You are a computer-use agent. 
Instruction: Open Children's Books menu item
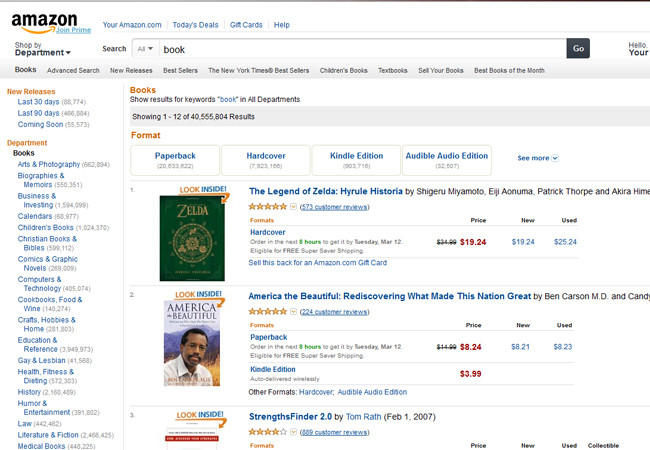[x=344, y=70]
